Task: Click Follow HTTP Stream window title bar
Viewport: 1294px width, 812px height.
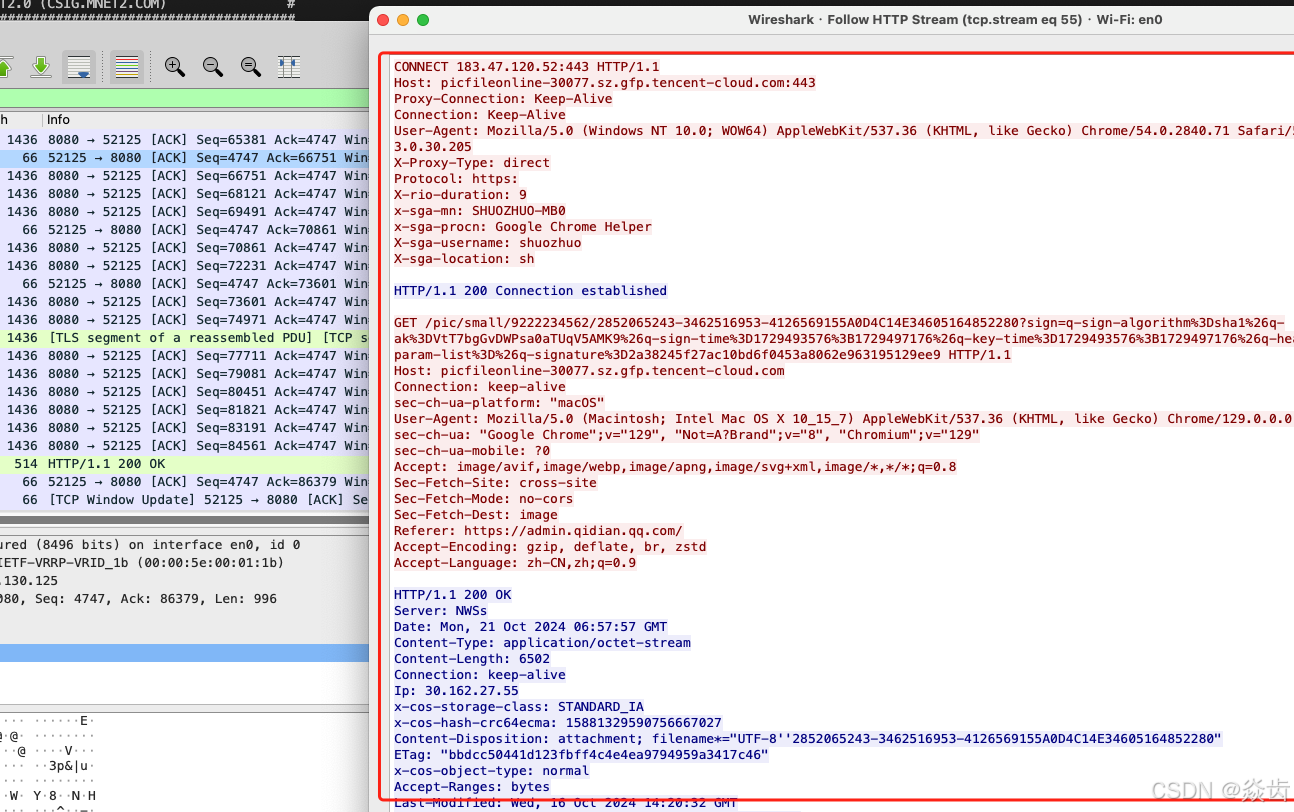Action: [832, 20]
